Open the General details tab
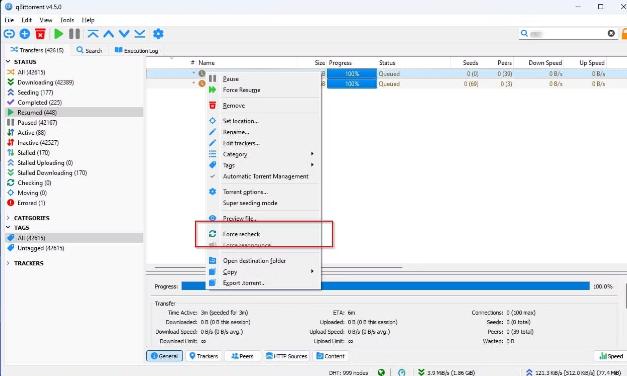The width and height of the screenshot is (627, 376). pyautogui.click(x=165, y=356)
